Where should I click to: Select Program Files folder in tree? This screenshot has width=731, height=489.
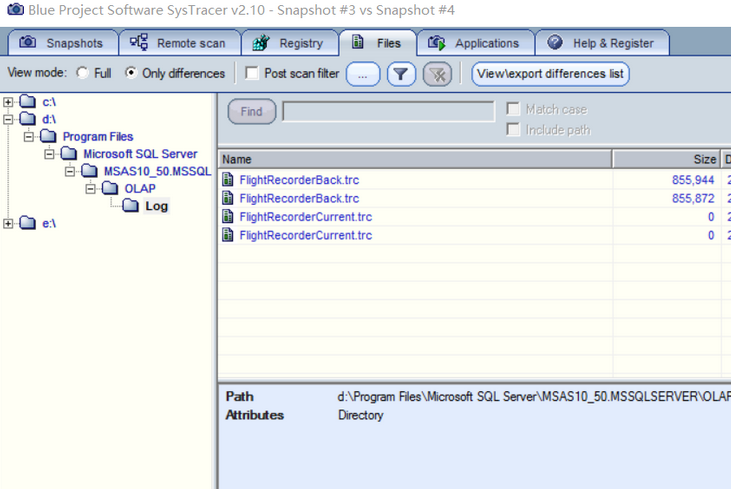click(x=98, y=137)
